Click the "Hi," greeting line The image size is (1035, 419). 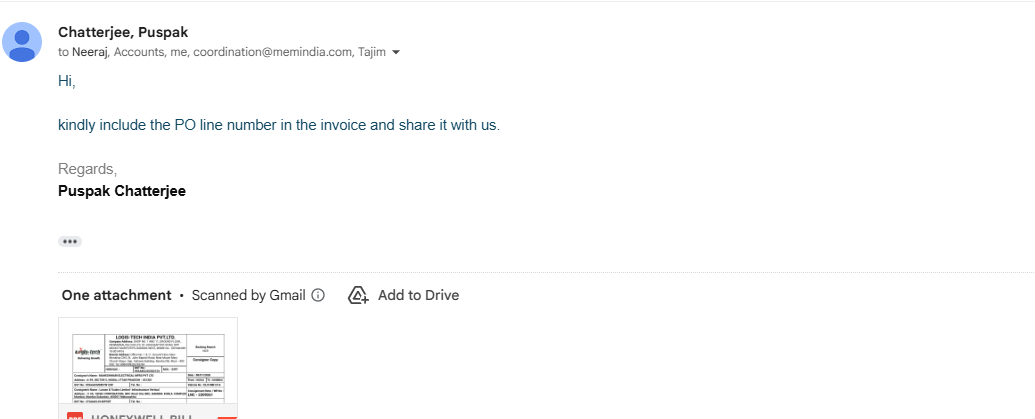67,81
